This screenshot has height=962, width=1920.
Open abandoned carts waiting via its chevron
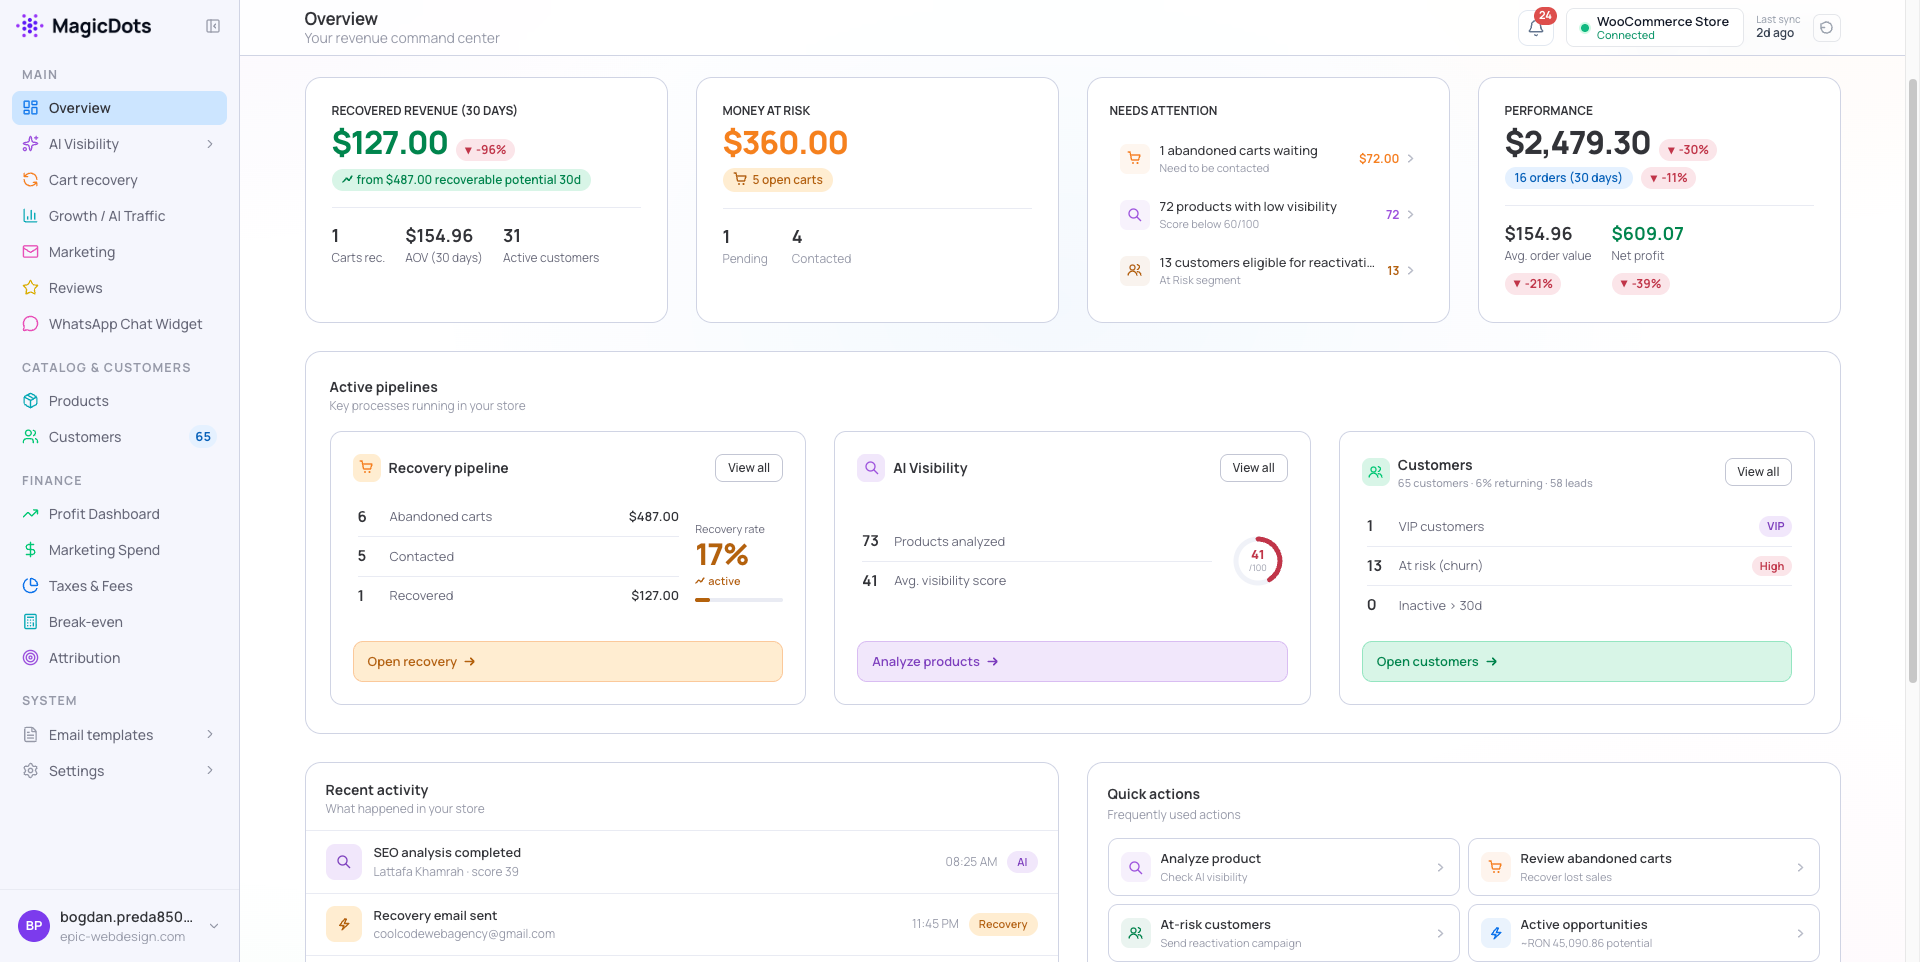pyautogui.click(x=1411, y=158)
